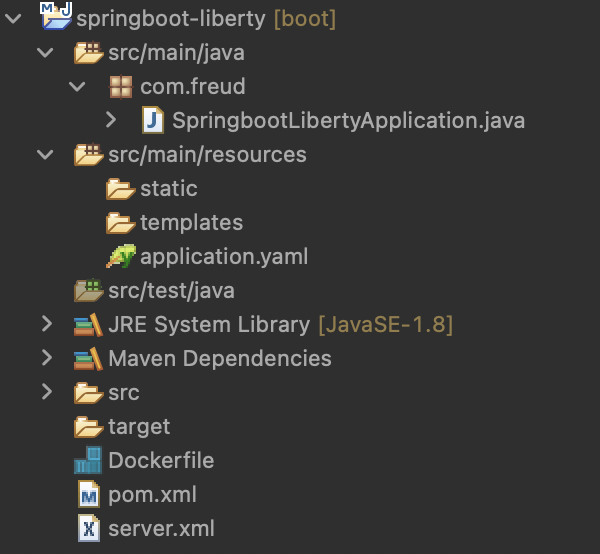Select the src/main/resources label
The image size is (600, 554).
207,155
